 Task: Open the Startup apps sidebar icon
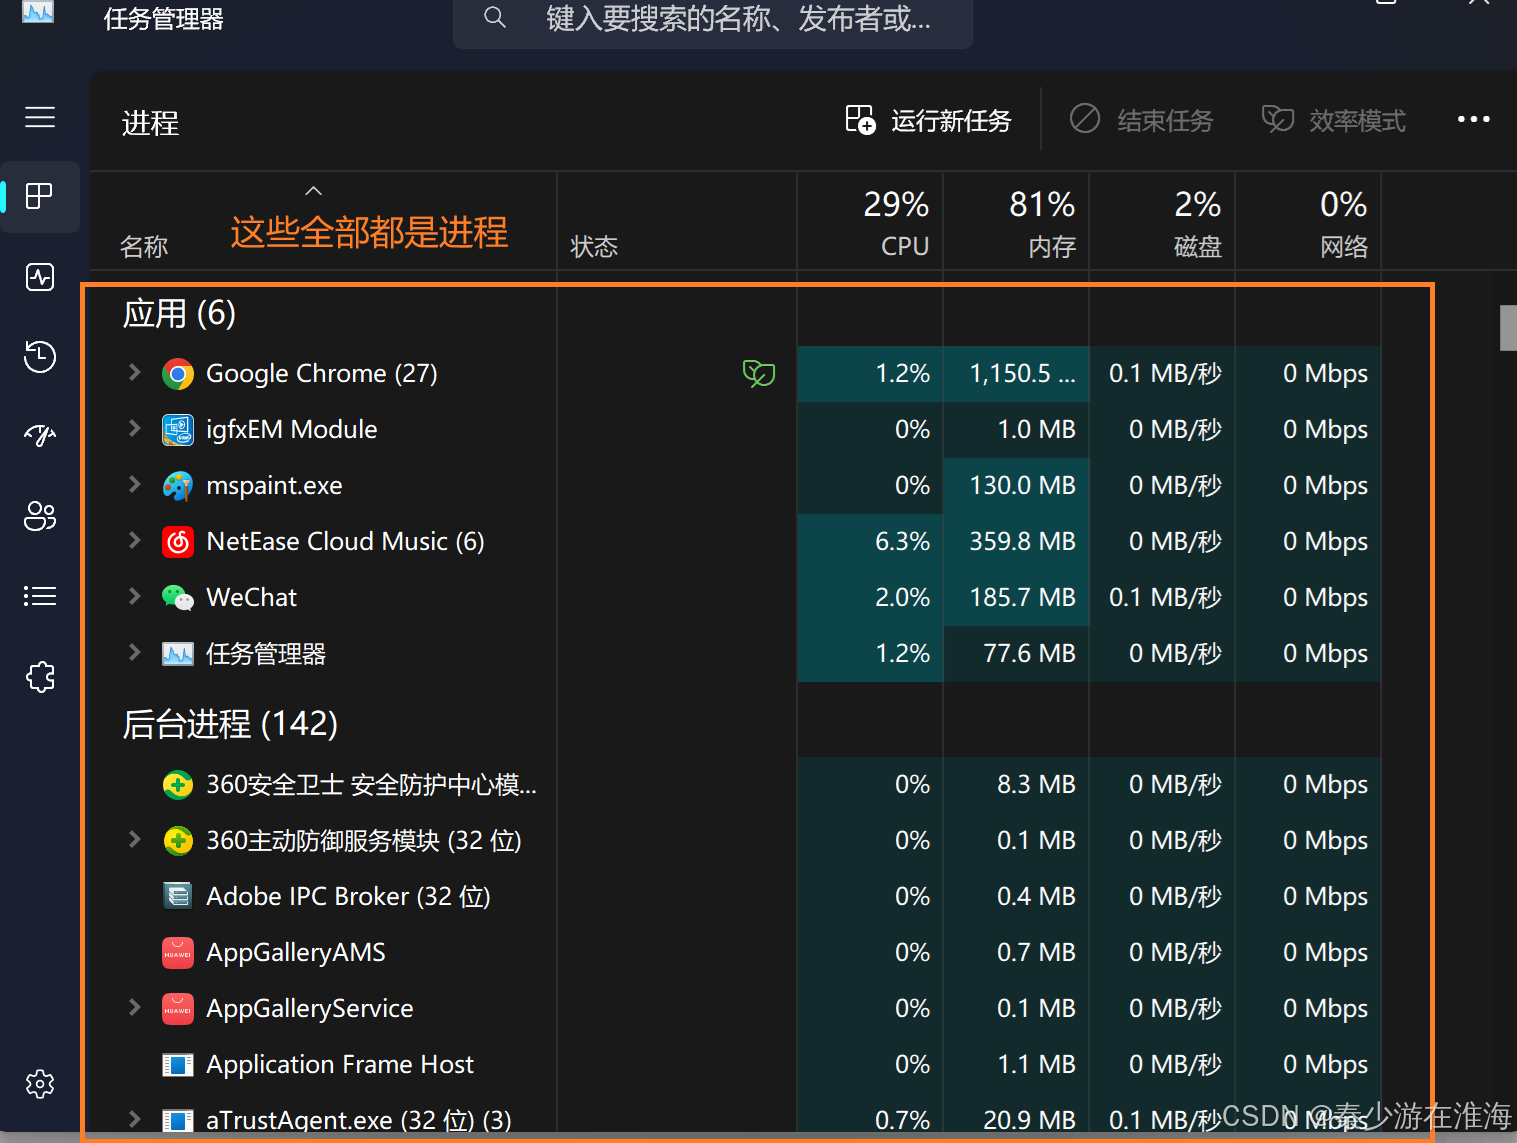point(40,435)
